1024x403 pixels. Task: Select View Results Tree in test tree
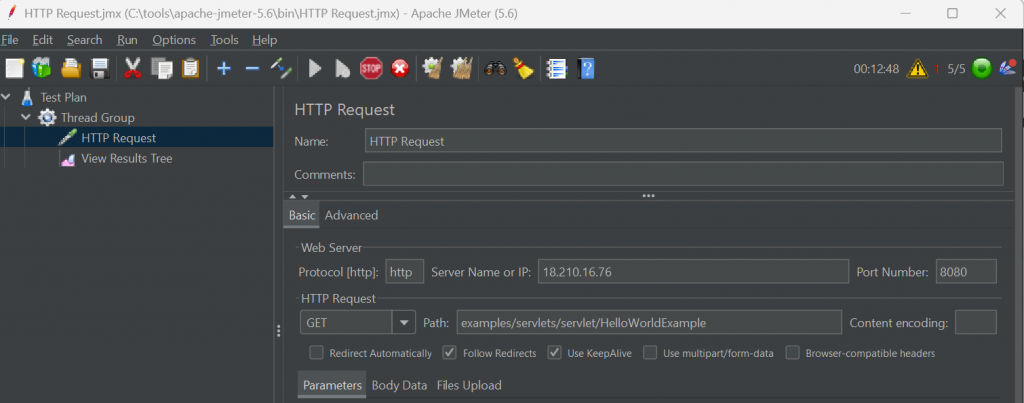point(126,158)
